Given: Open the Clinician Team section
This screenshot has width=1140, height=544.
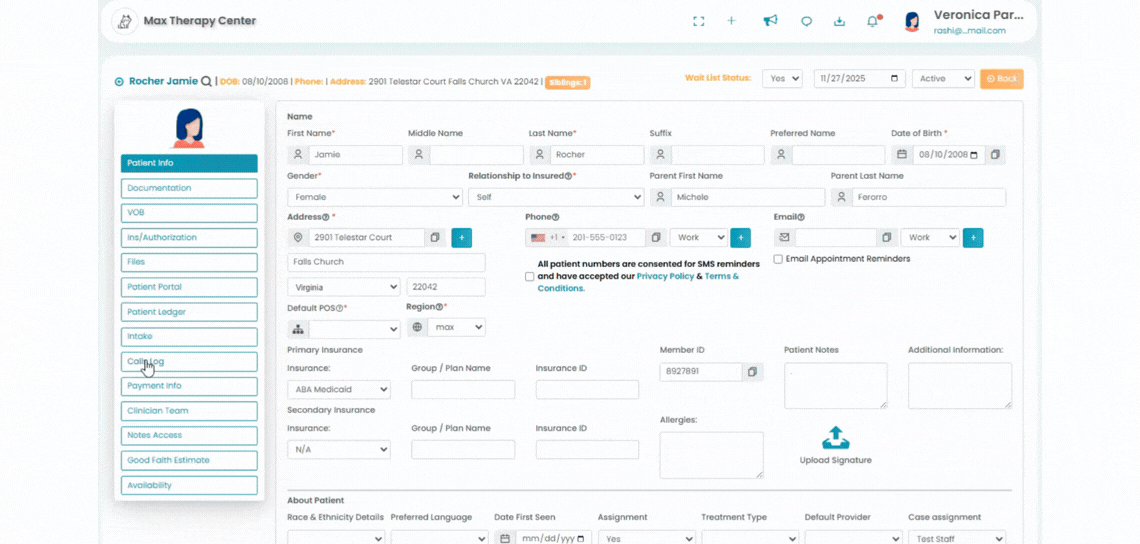Looking at the screenshot, I should tap(189, 411).
